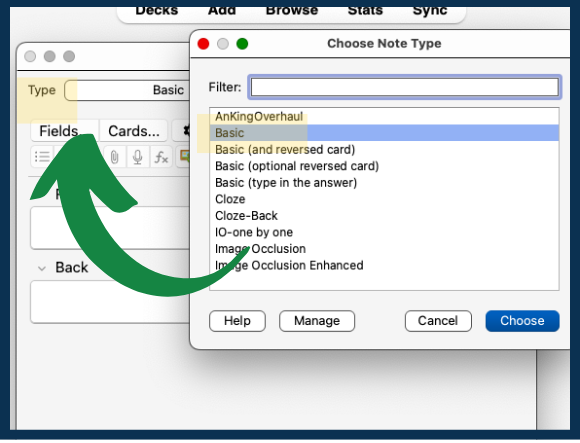Collapse the Back field chevron
580x443 pixels.
(x=42, y=268)
